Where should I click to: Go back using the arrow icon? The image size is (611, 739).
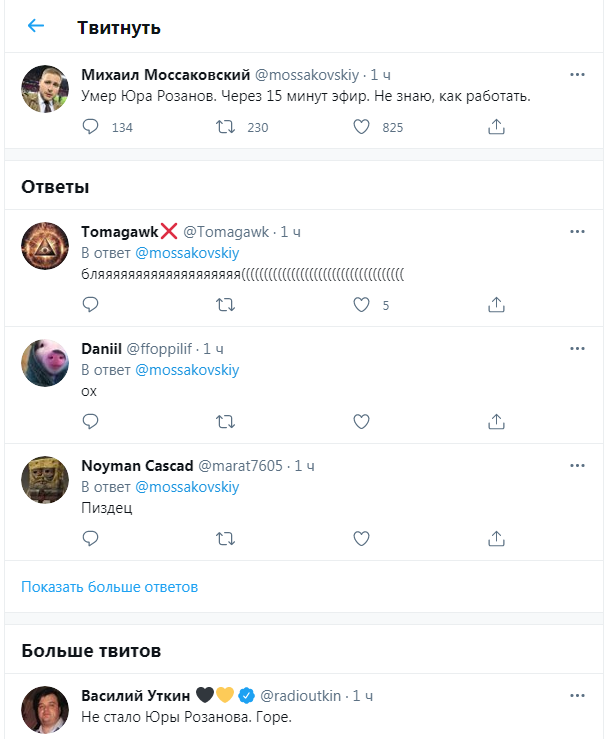(x=36, y=26)
